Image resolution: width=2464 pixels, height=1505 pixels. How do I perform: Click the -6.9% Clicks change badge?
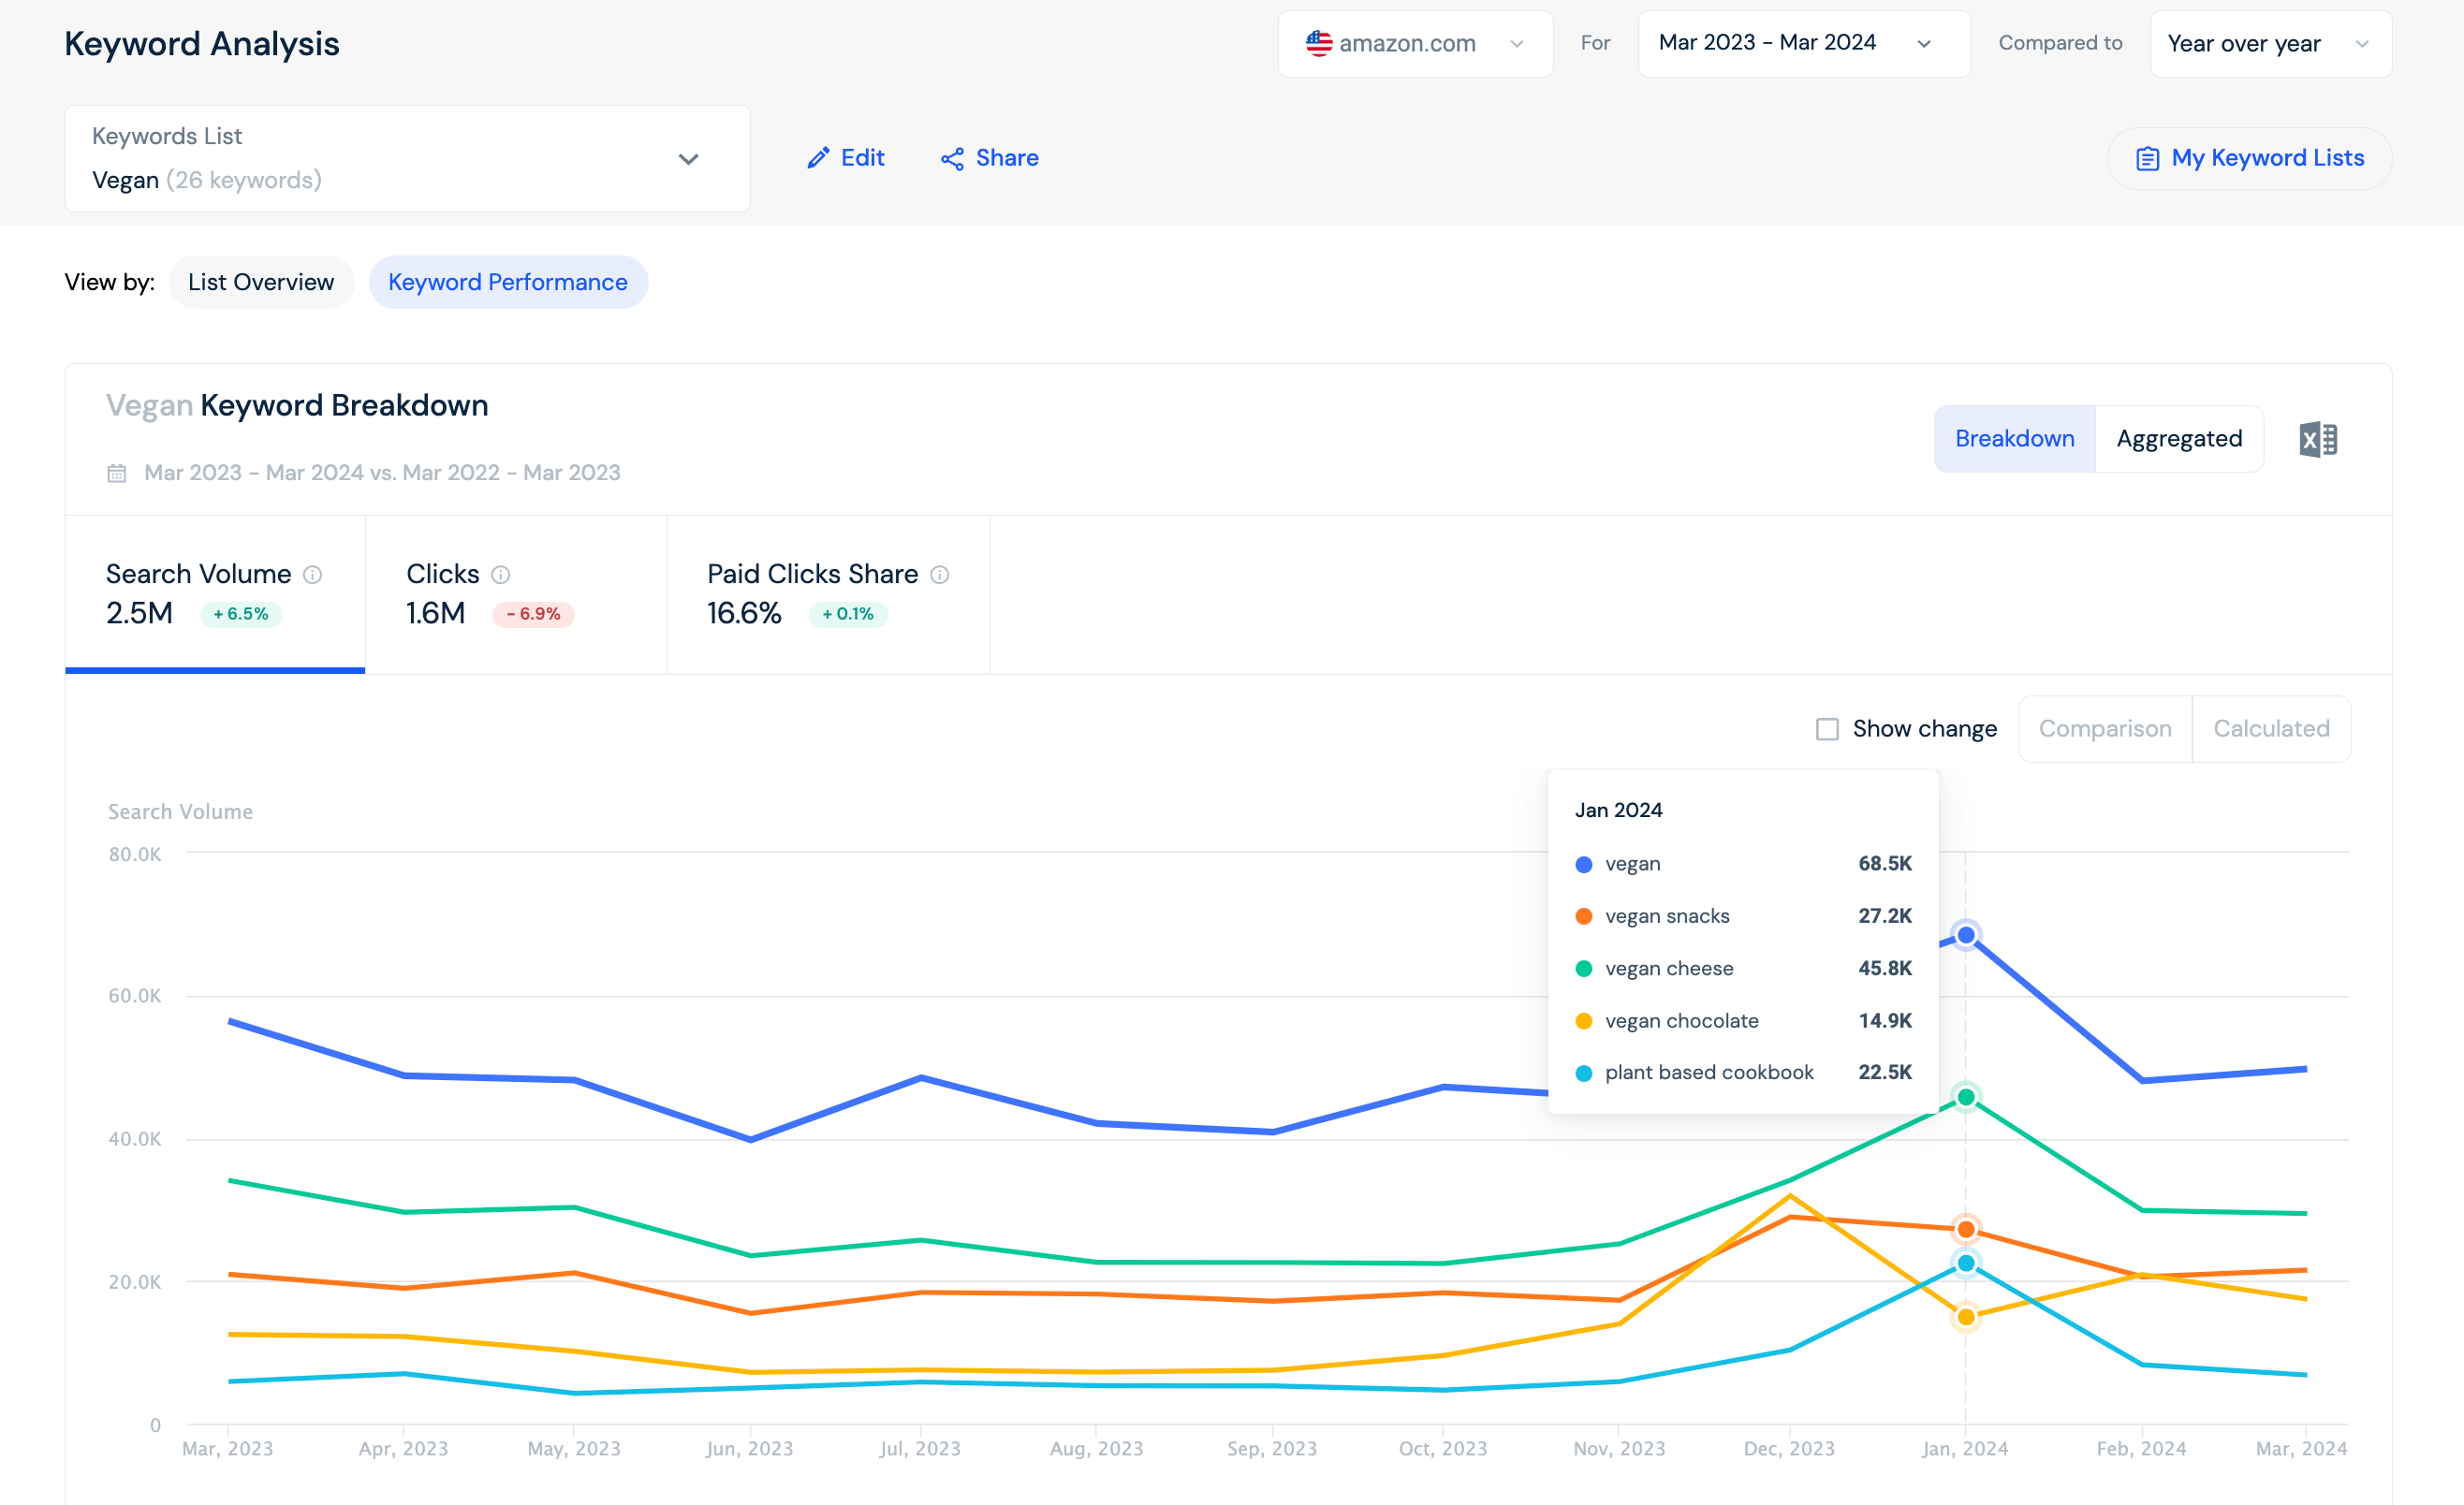(x=533, y=614)
